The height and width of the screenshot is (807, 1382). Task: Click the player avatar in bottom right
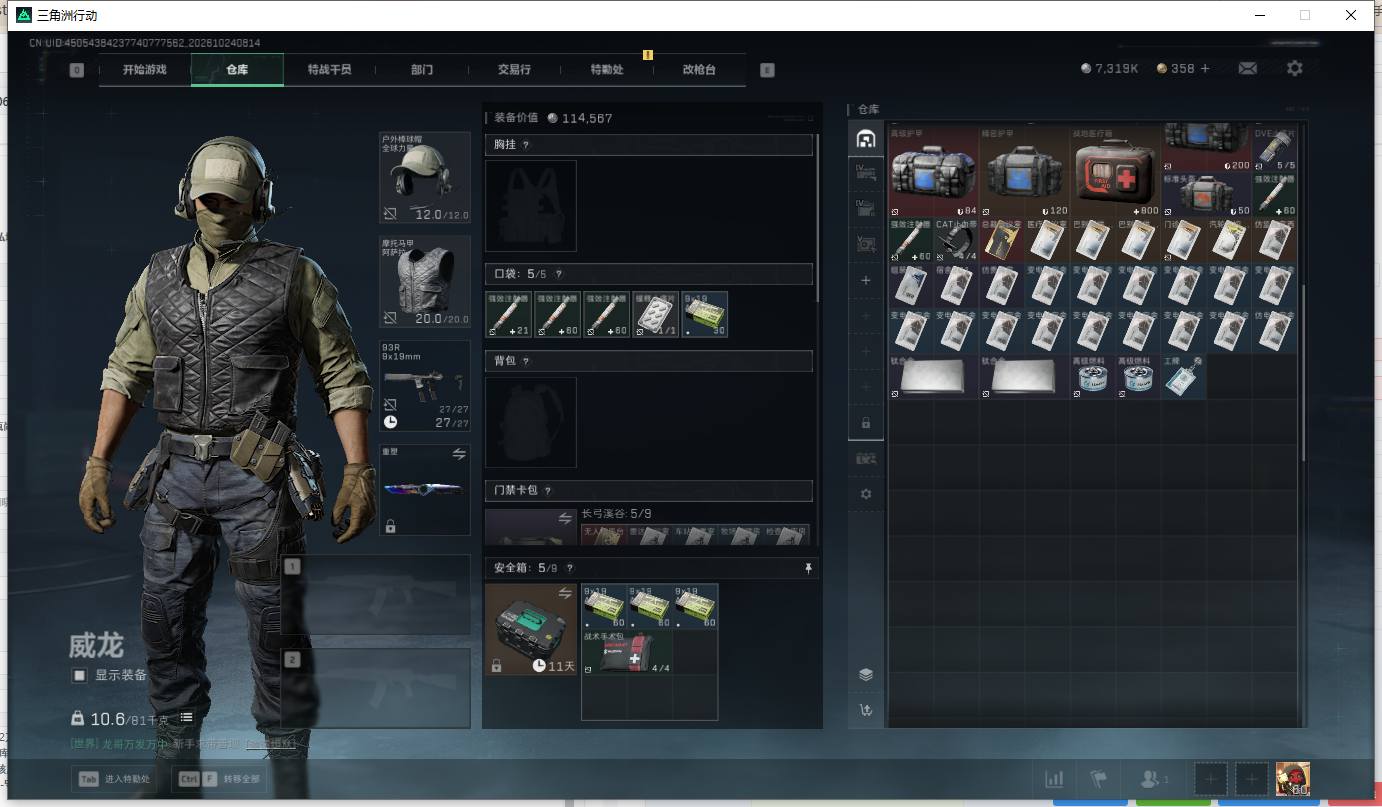1292,779
